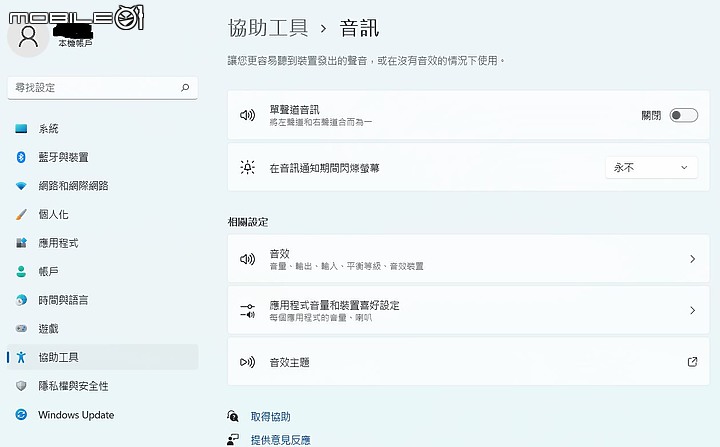The image size is (720, 447).
Task: Click the feedback icon beside 提供意見反應
Action: pyautogui.click(x=233, y=439)
